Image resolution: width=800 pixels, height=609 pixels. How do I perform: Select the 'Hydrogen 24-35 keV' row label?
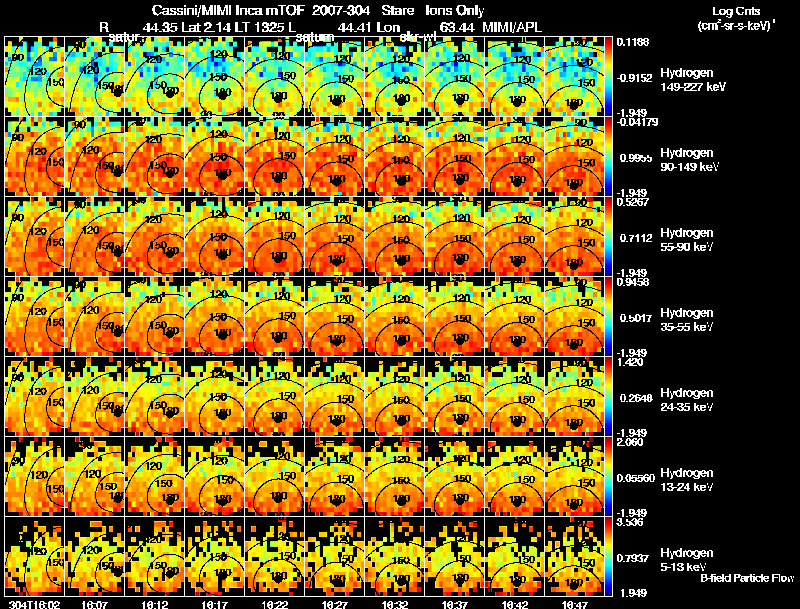coord(687,400)
